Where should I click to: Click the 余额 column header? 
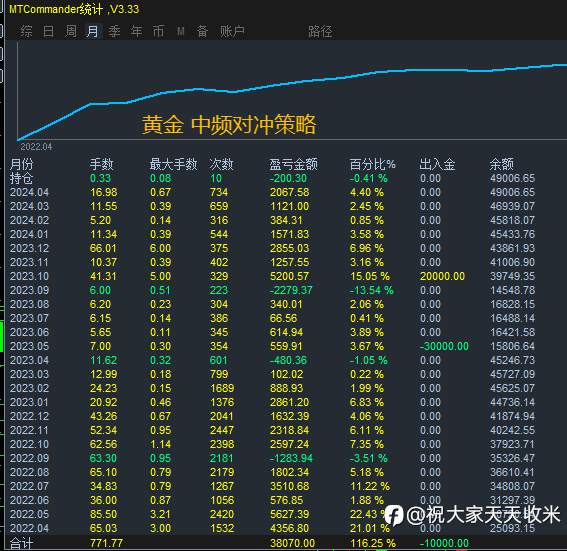(x=501, y=164)
